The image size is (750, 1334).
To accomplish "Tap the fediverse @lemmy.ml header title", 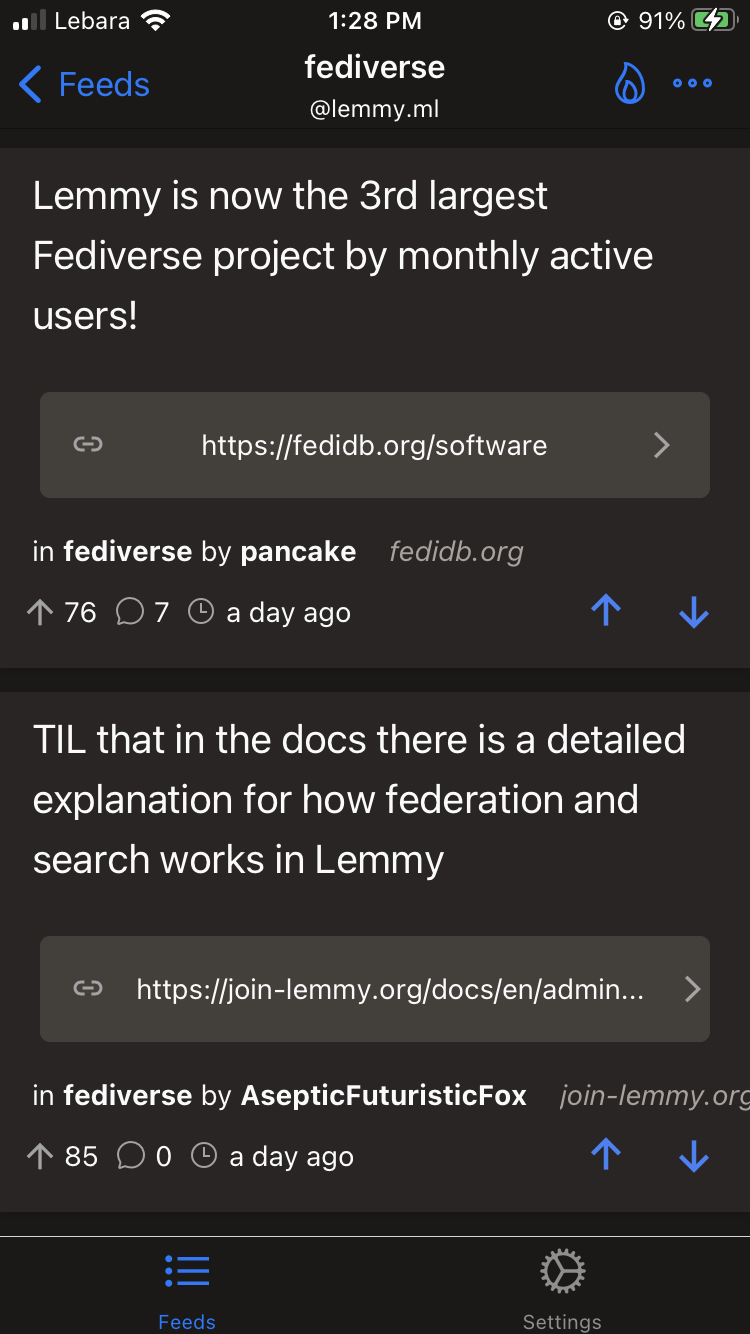I will click(x=374, y=85).
